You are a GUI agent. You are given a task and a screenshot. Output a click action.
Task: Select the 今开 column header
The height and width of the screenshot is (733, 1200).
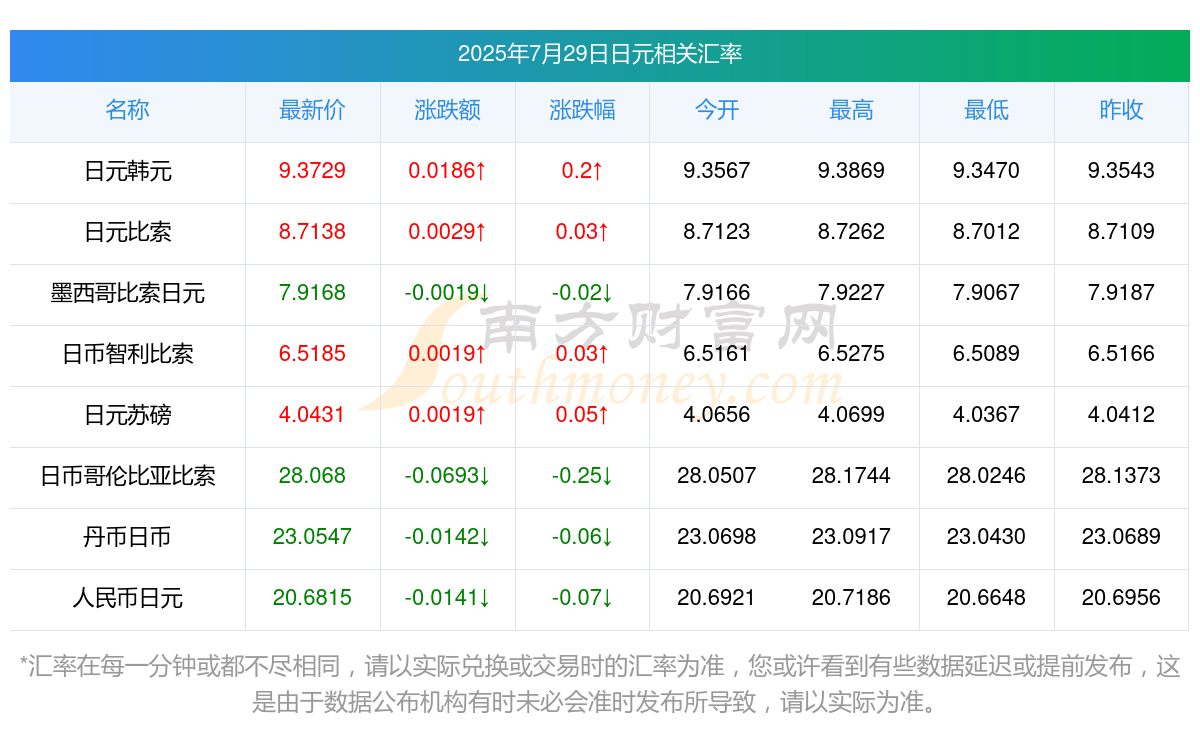pyautogui.click(x=717, y=110)
